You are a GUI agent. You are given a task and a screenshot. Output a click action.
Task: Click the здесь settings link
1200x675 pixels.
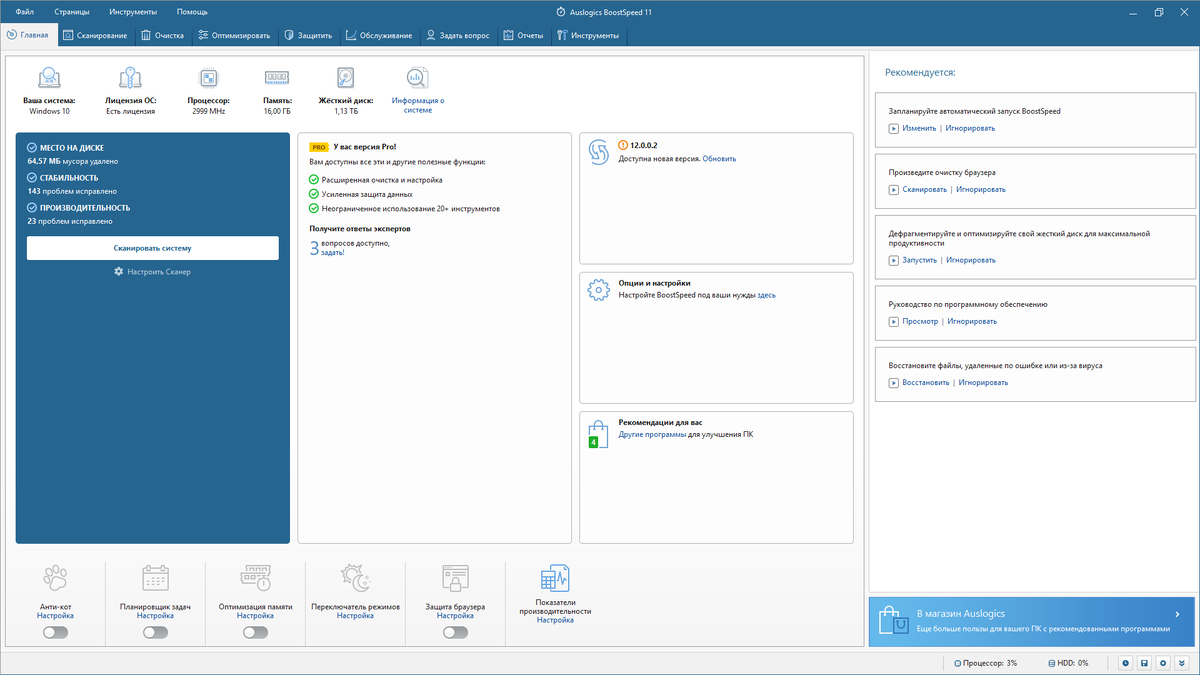[766, 295]
